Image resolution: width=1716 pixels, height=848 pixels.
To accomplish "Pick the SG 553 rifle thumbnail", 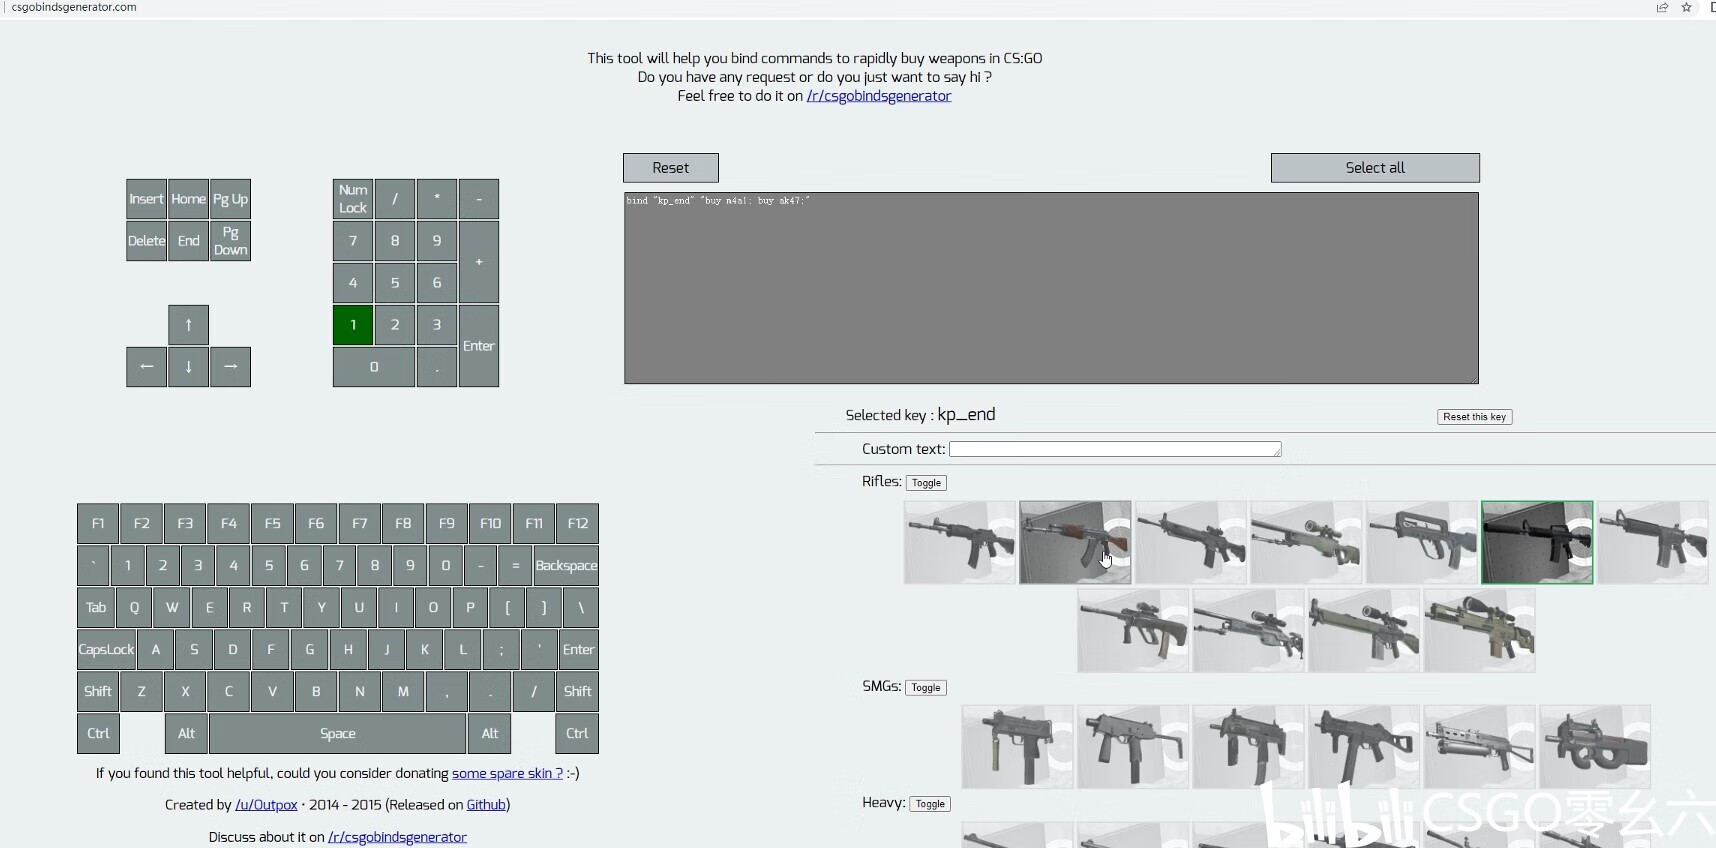I will click(1191, 542).
